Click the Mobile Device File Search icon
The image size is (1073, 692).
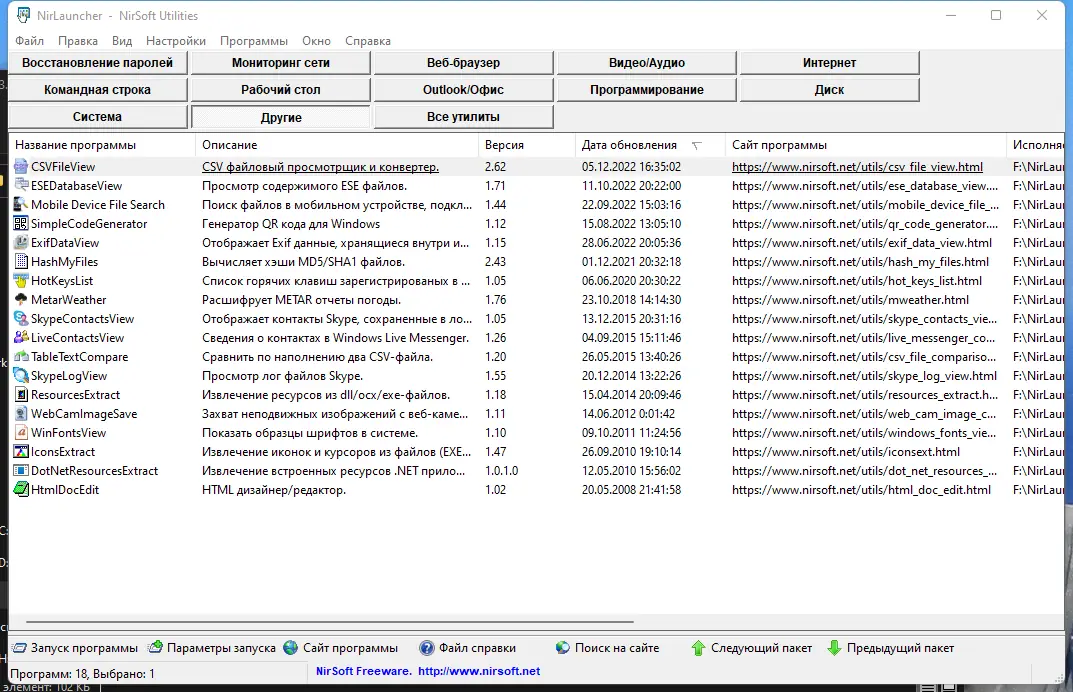point(21,205)
